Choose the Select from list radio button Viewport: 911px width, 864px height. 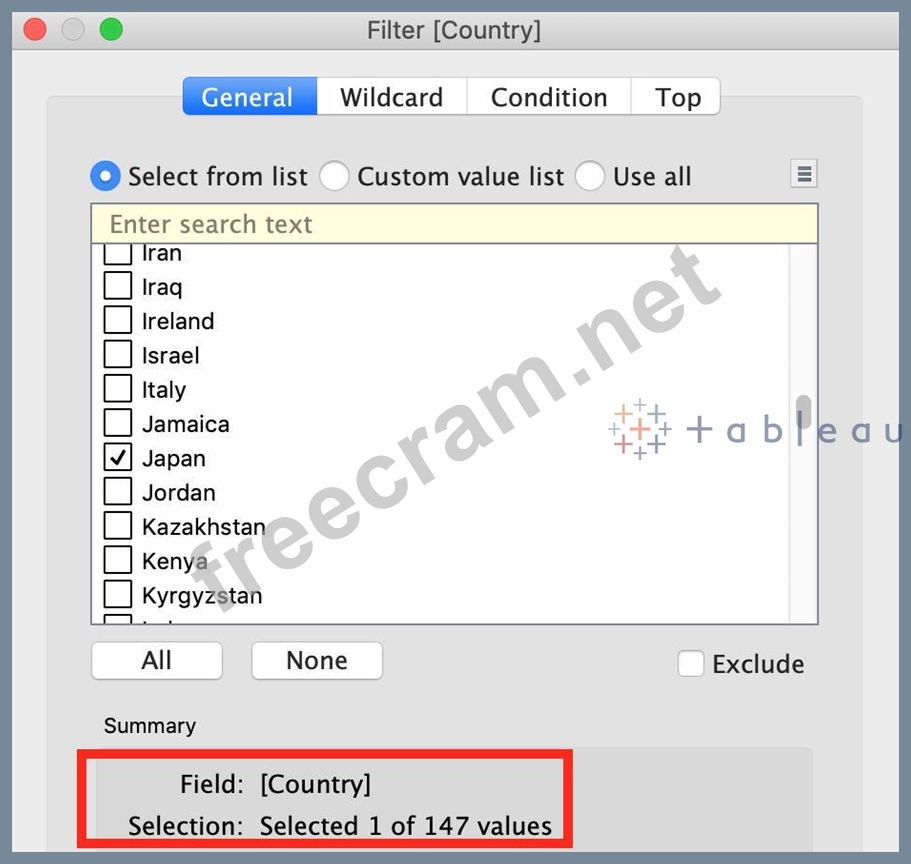pos(106,177)
